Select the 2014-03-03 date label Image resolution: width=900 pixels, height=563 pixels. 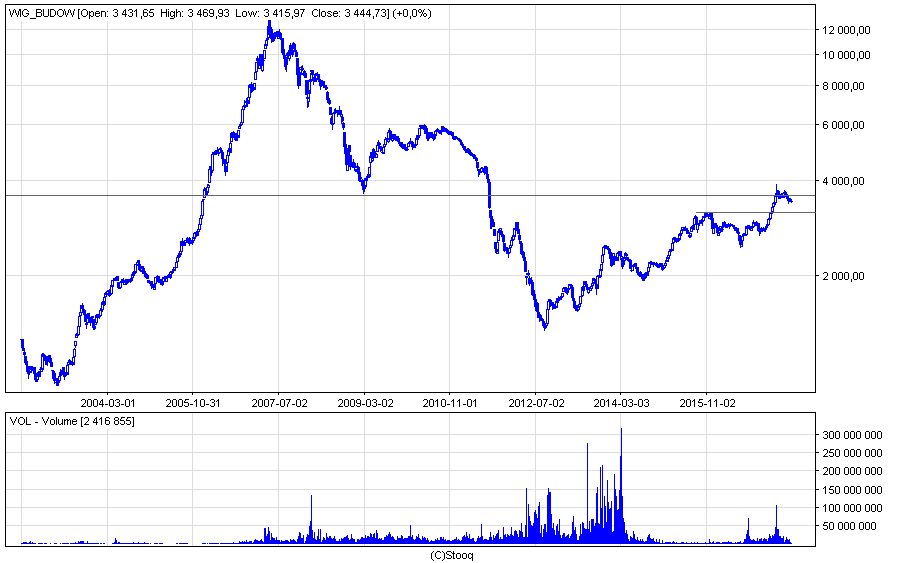click(x=622, y=403)
